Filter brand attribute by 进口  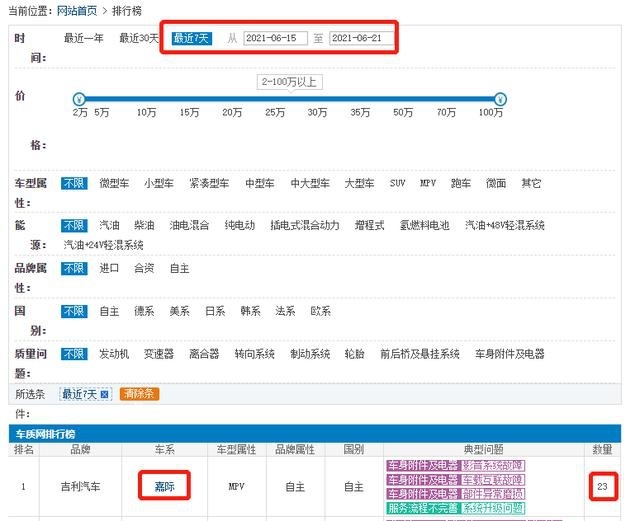pos(109,269)
